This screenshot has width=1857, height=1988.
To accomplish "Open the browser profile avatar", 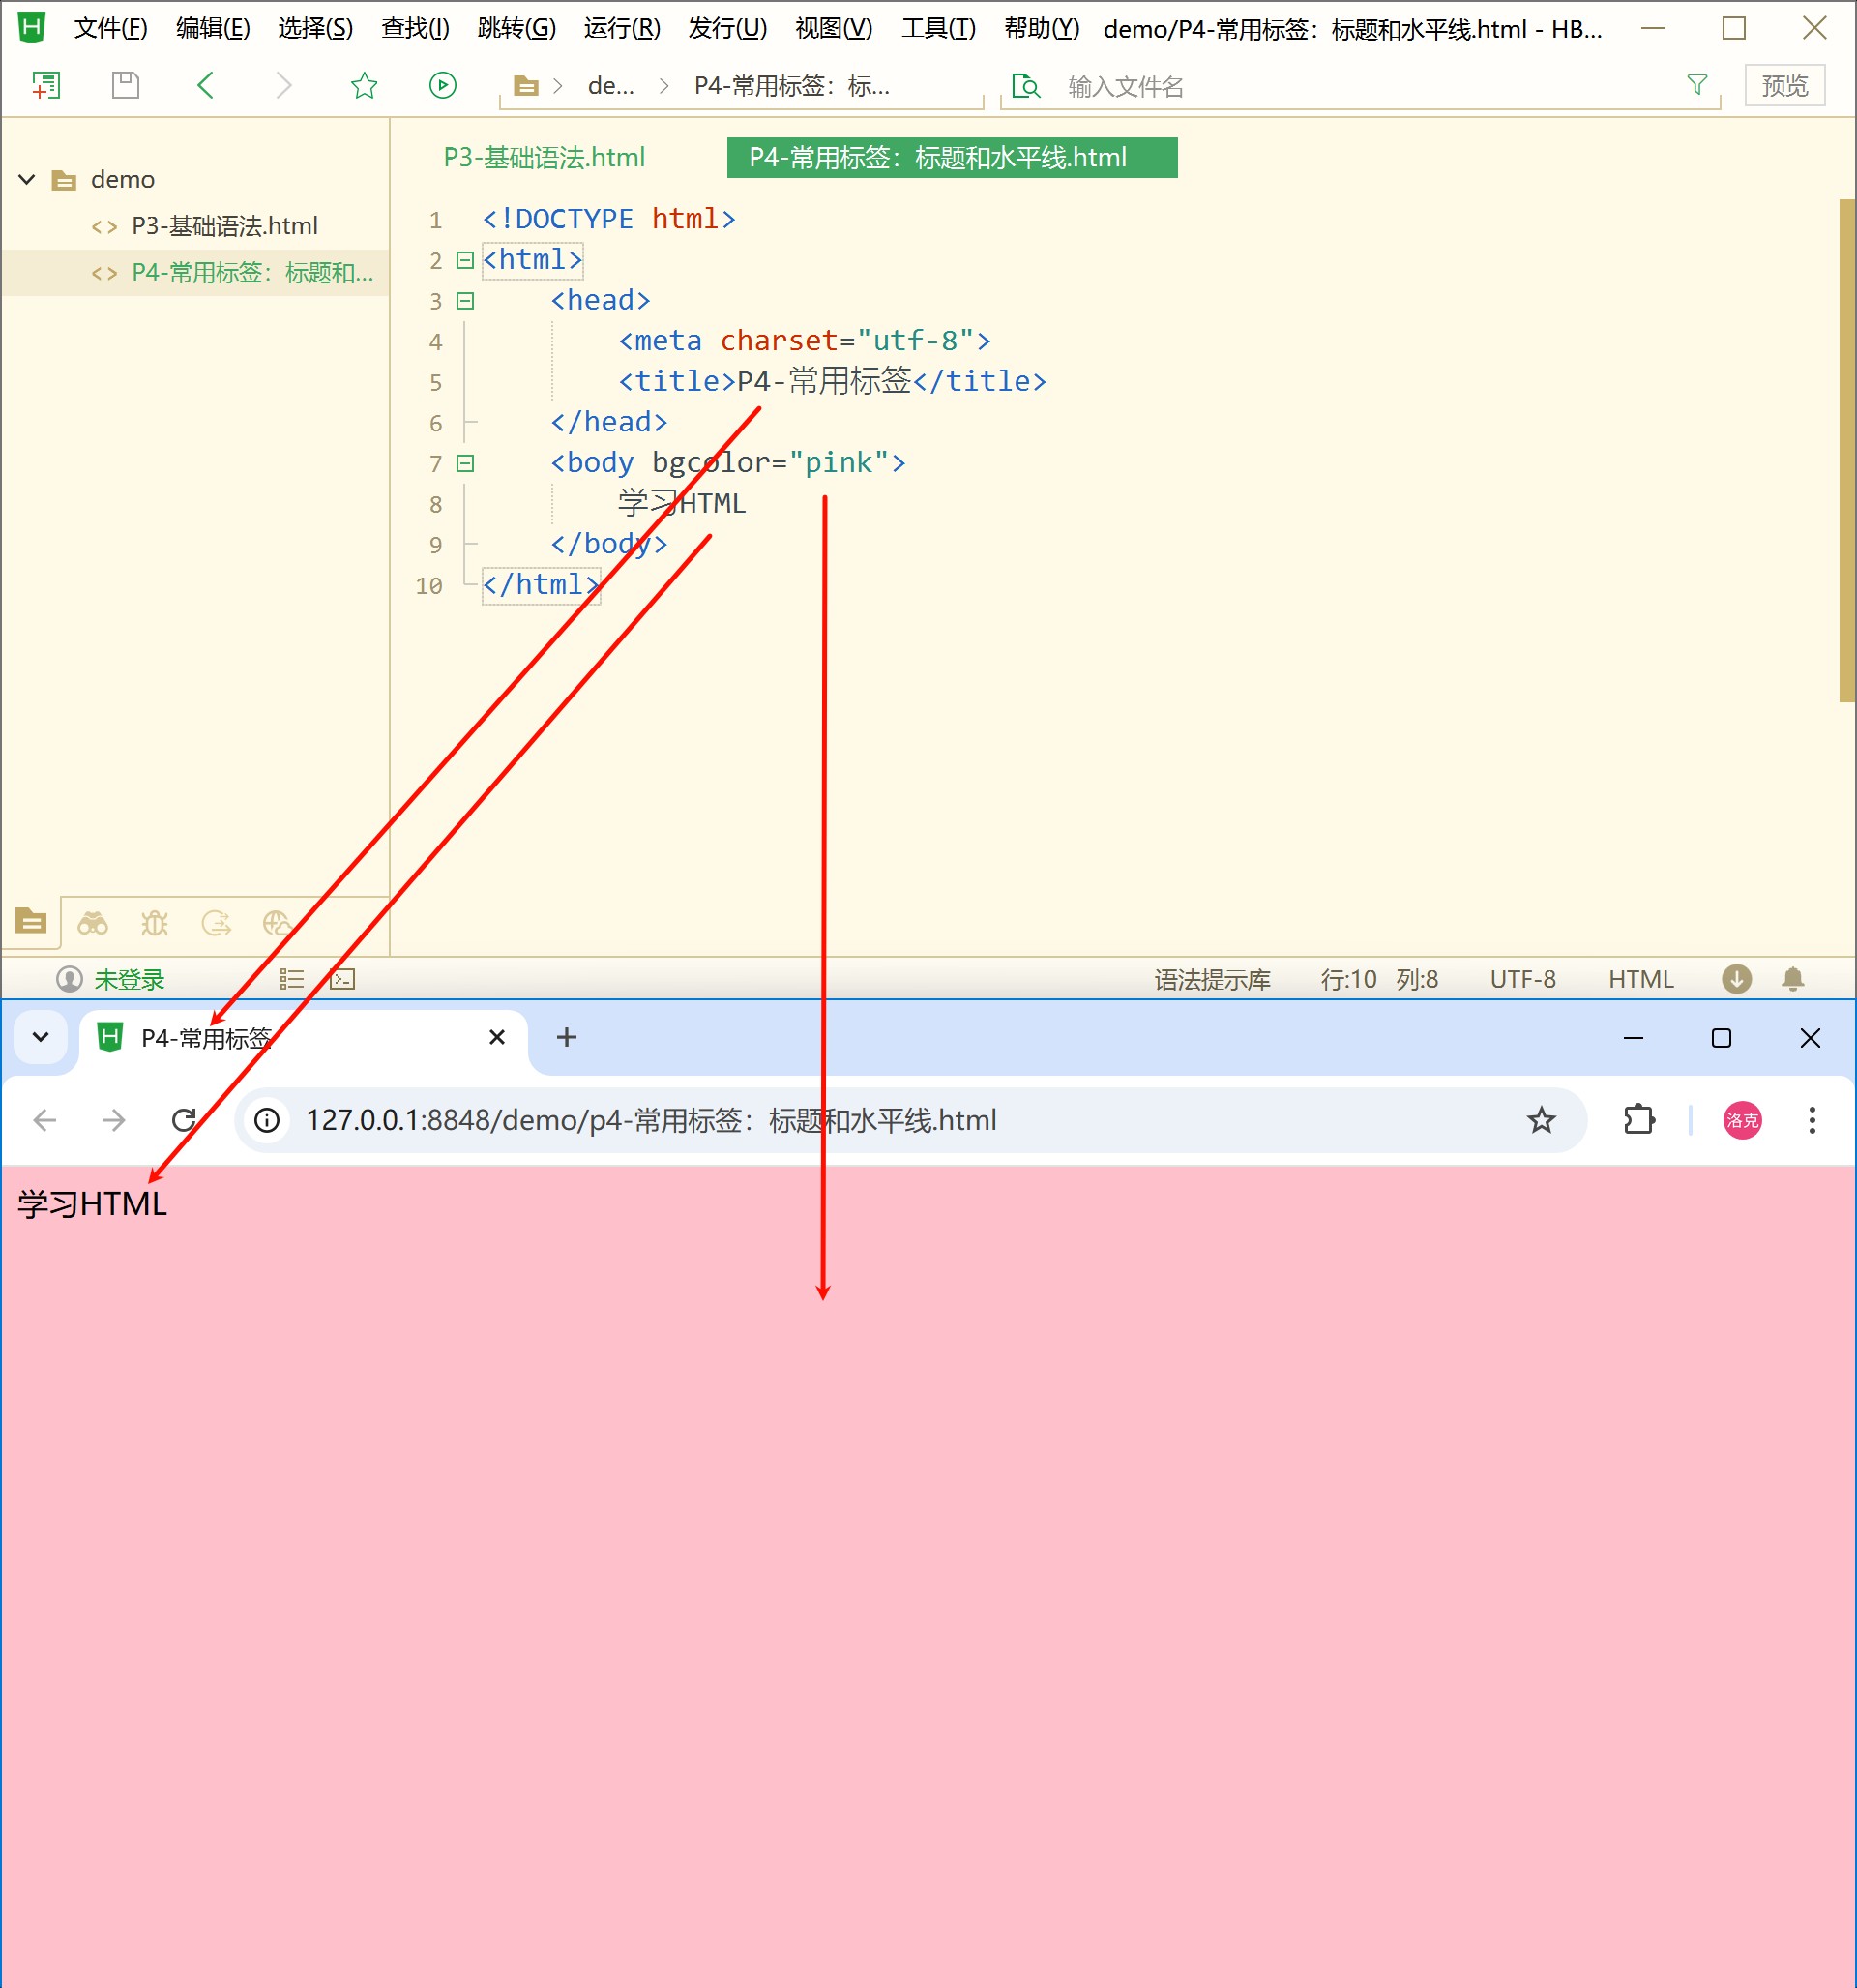I will click(x=1742, y=1120).
